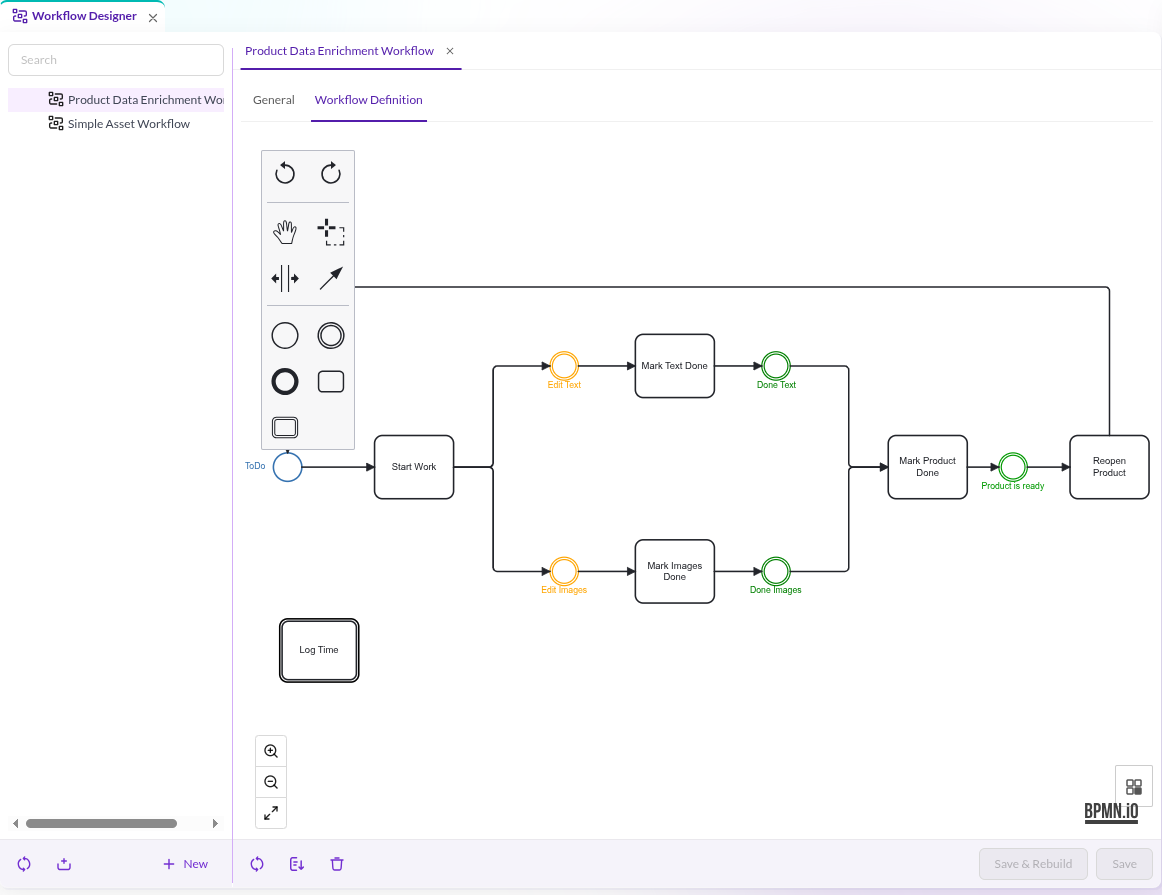This screenshot has width=1162, height=895.
Task: Zoom out of the diagram
Action: tap(271, 782)
